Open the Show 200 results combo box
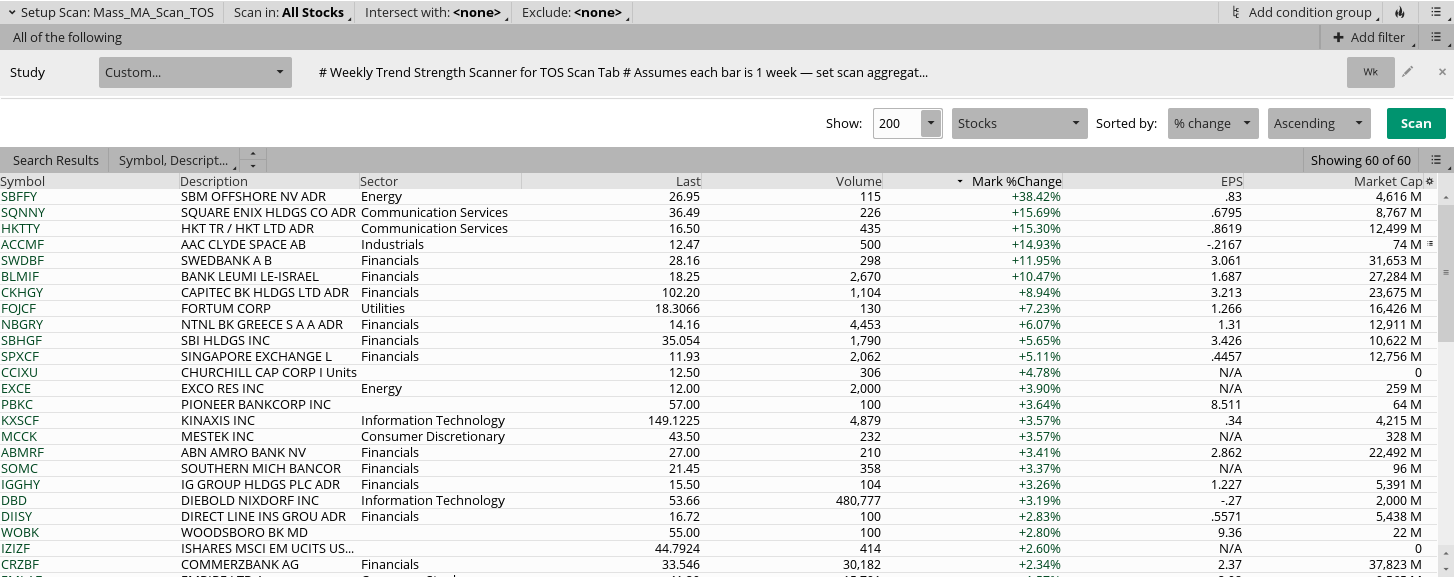 (x=908, y=123)
